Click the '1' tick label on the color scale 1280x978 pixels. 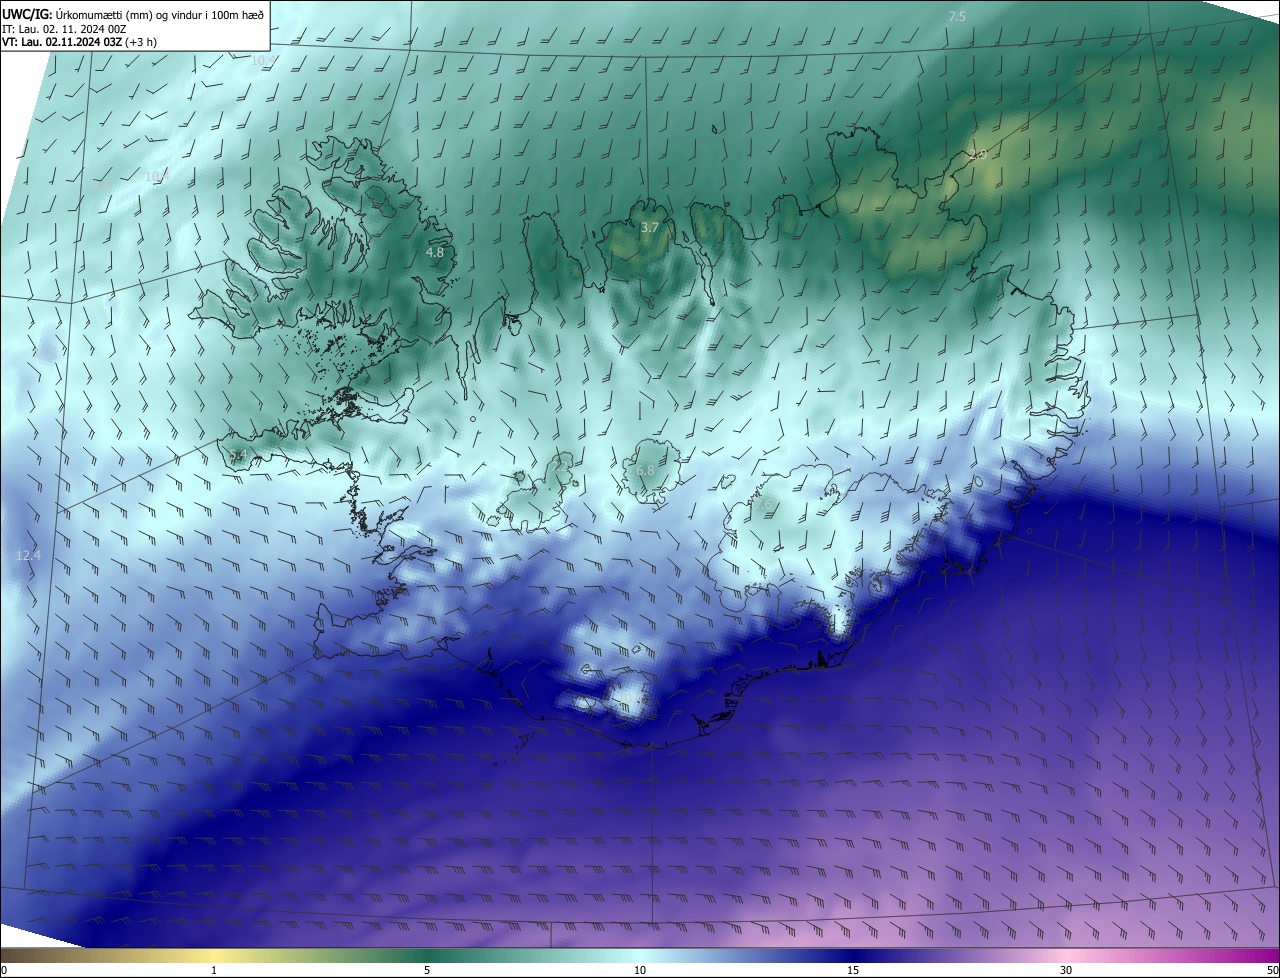(x=214, y=970)
